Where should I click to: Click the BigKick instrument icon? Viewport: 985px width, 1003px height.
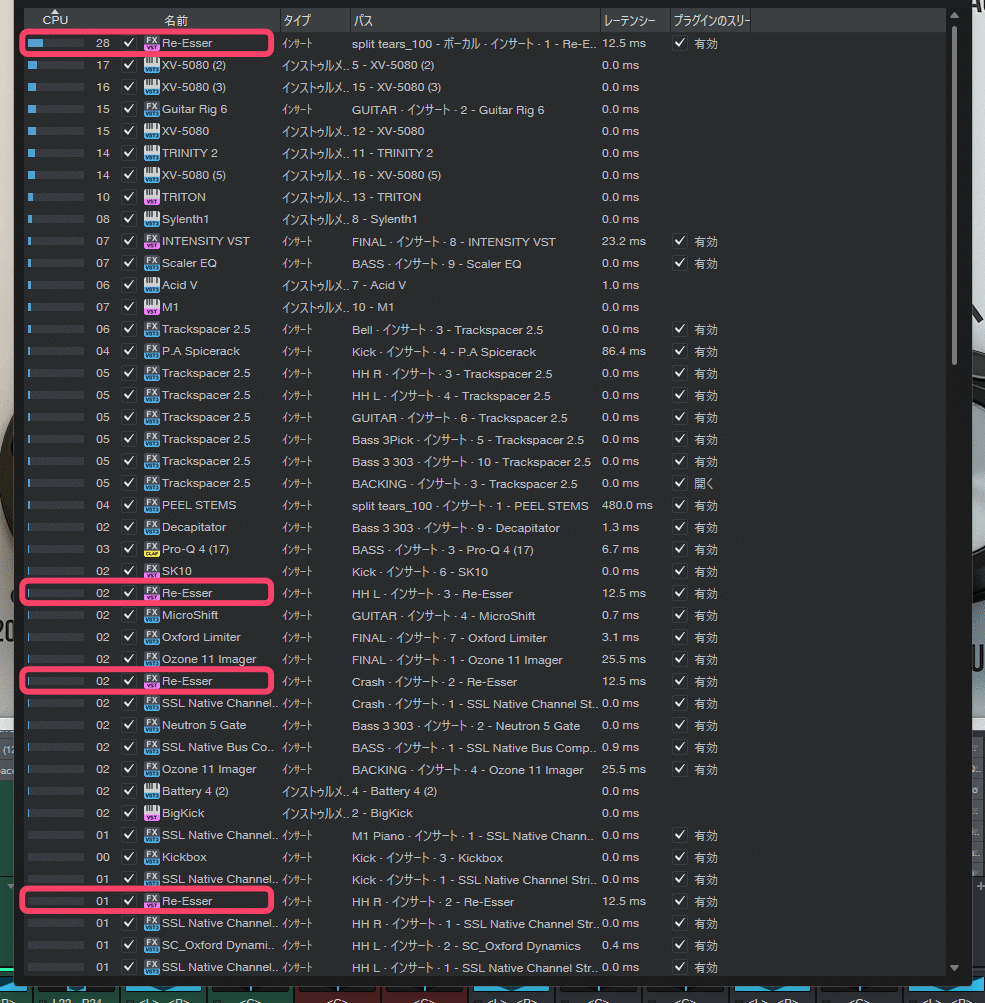152,813
